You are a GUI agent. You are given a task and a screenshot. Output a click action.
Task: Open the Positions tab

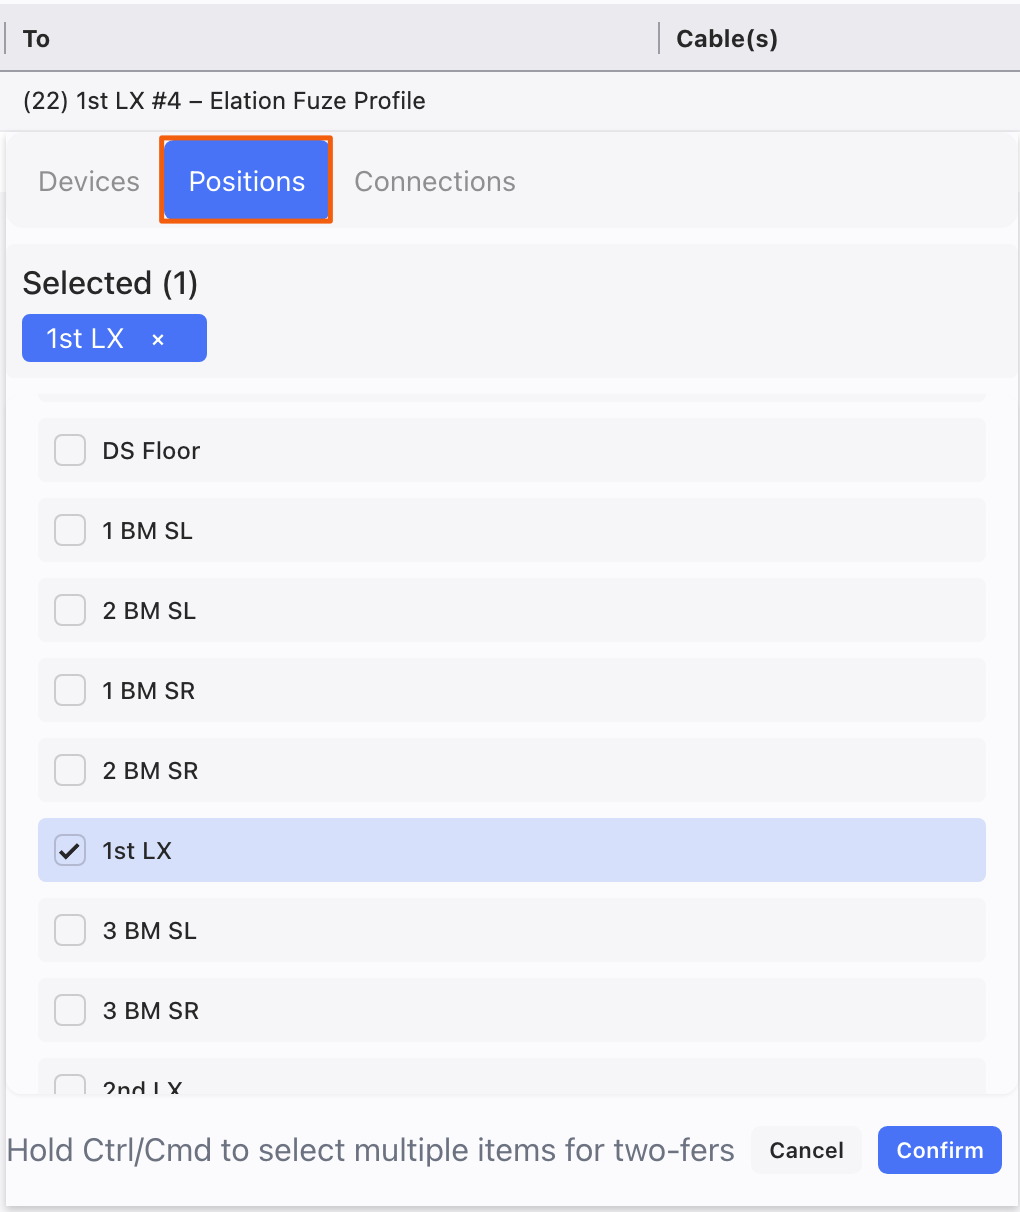pyautogui.click(x=246, y=181)
